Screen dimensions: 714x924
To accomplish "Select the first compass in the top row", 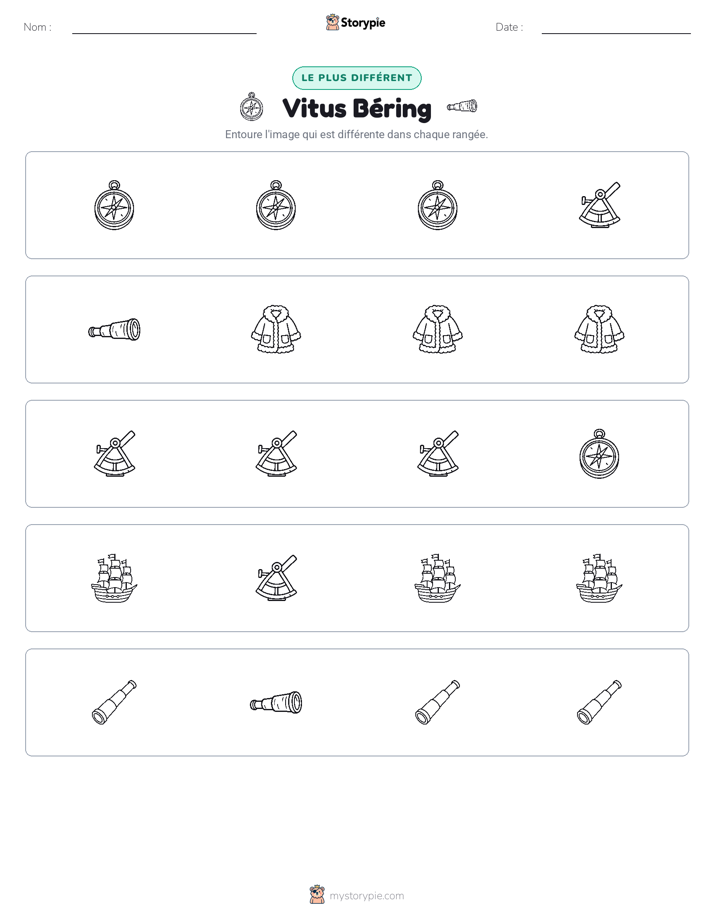I will pos(114,205).
